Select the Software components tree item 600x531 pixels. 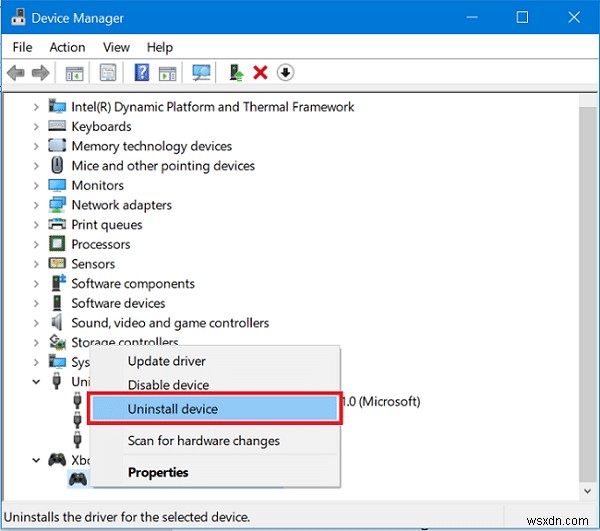[x=133, y=284]
